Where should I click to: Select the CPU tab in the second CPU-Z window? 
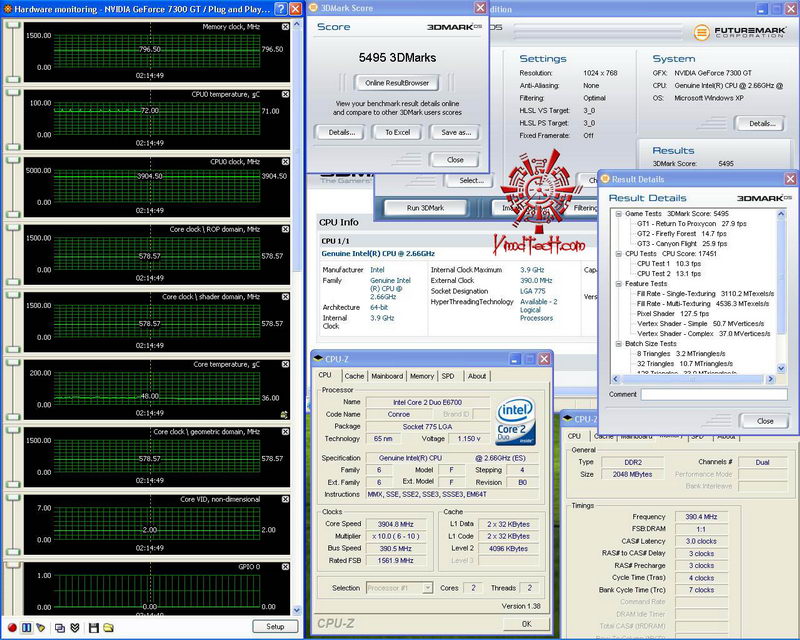(574, 436)
